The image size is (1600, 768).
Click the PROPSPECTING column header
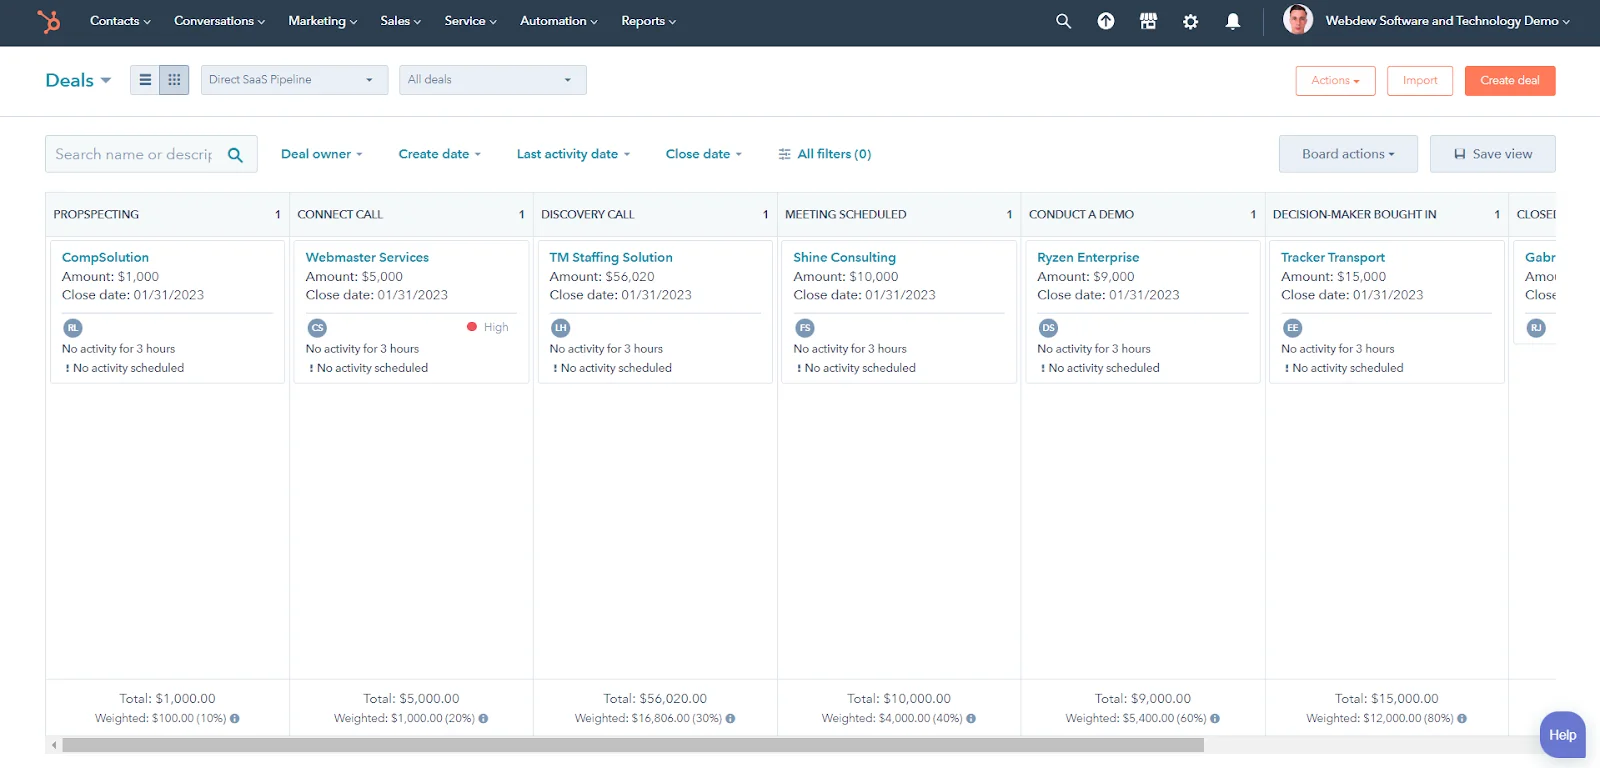pos(167,214)
